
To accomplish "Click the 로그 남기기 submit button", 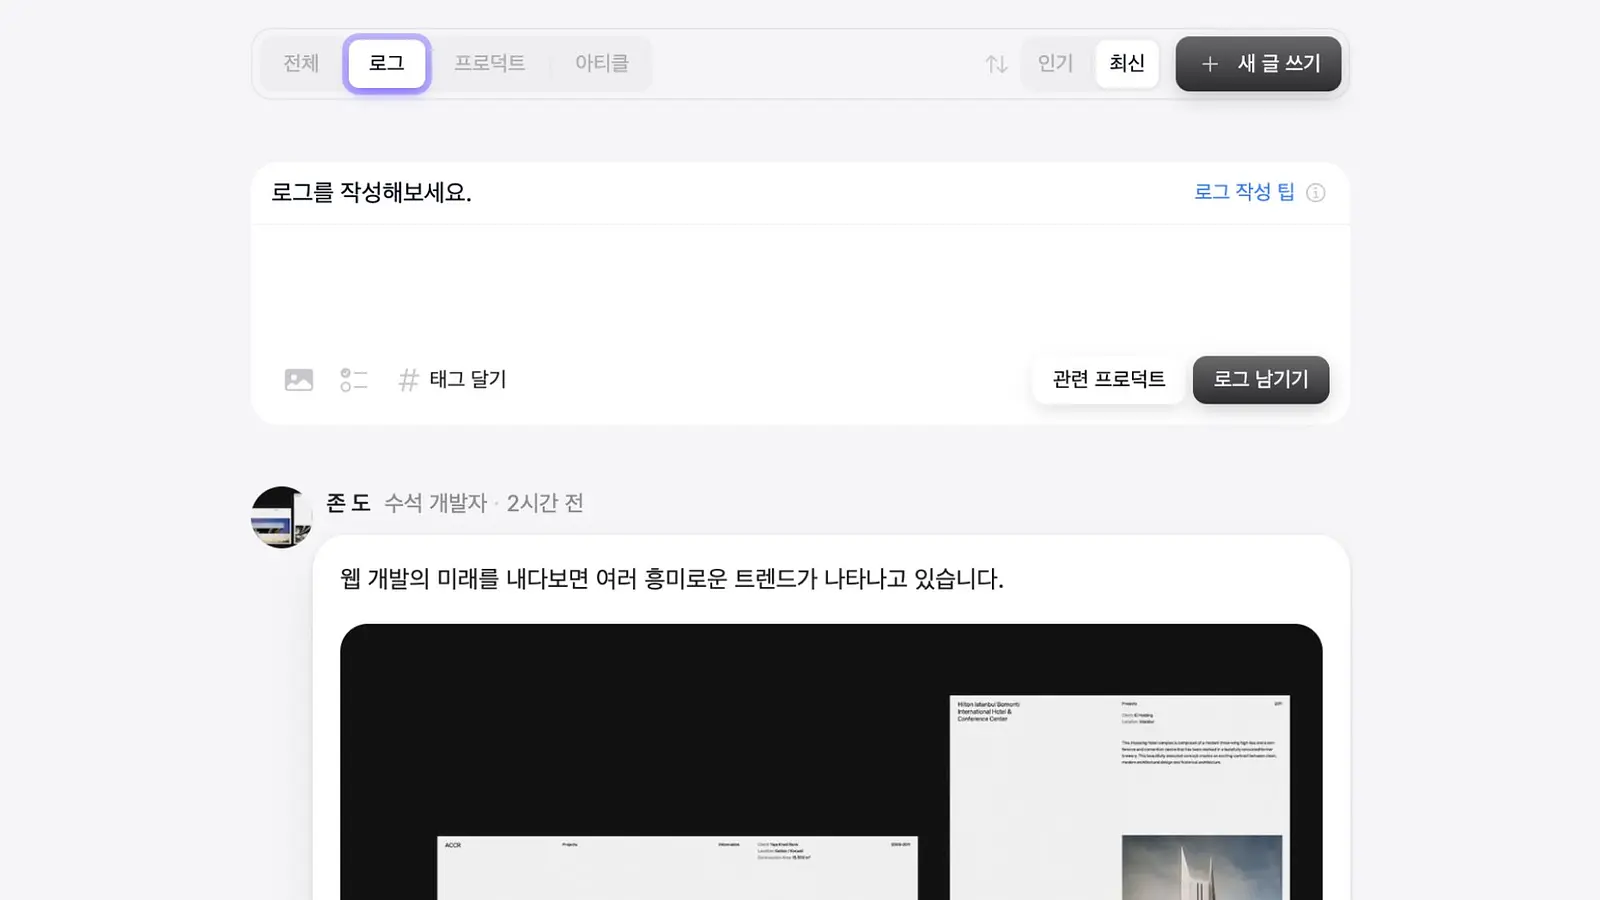I will [x=1261, y=380].
